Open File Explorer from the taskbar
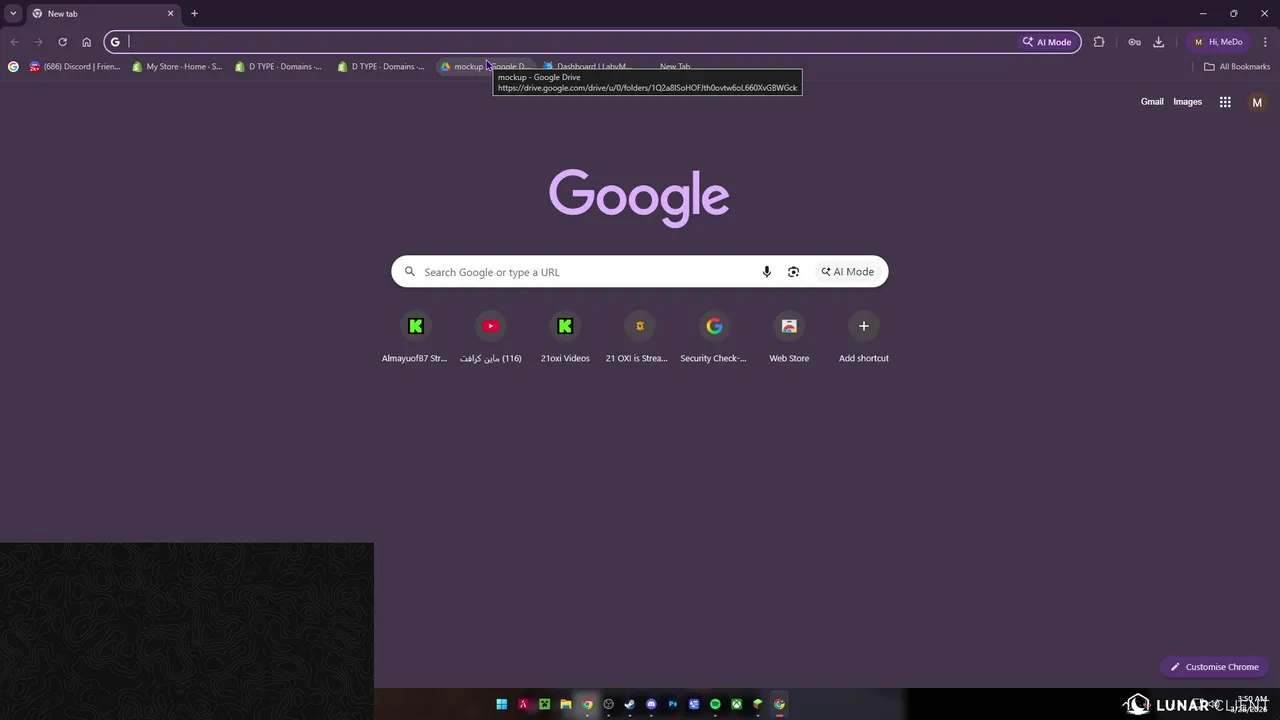 click(x=566, y=705)
